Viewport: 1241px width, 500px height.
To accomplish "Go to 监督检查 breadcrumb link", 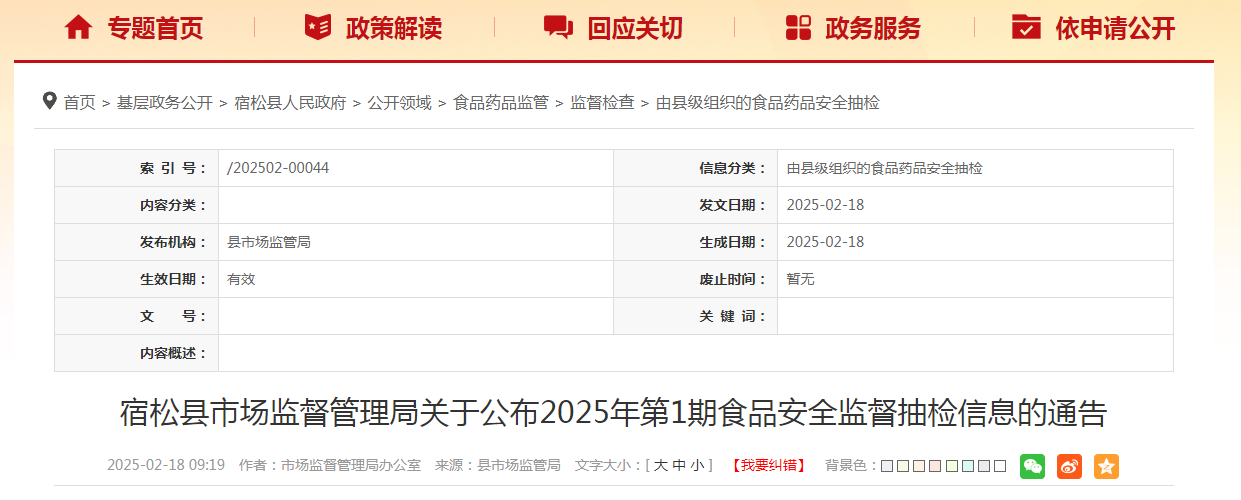I will [x=602, y=102].
